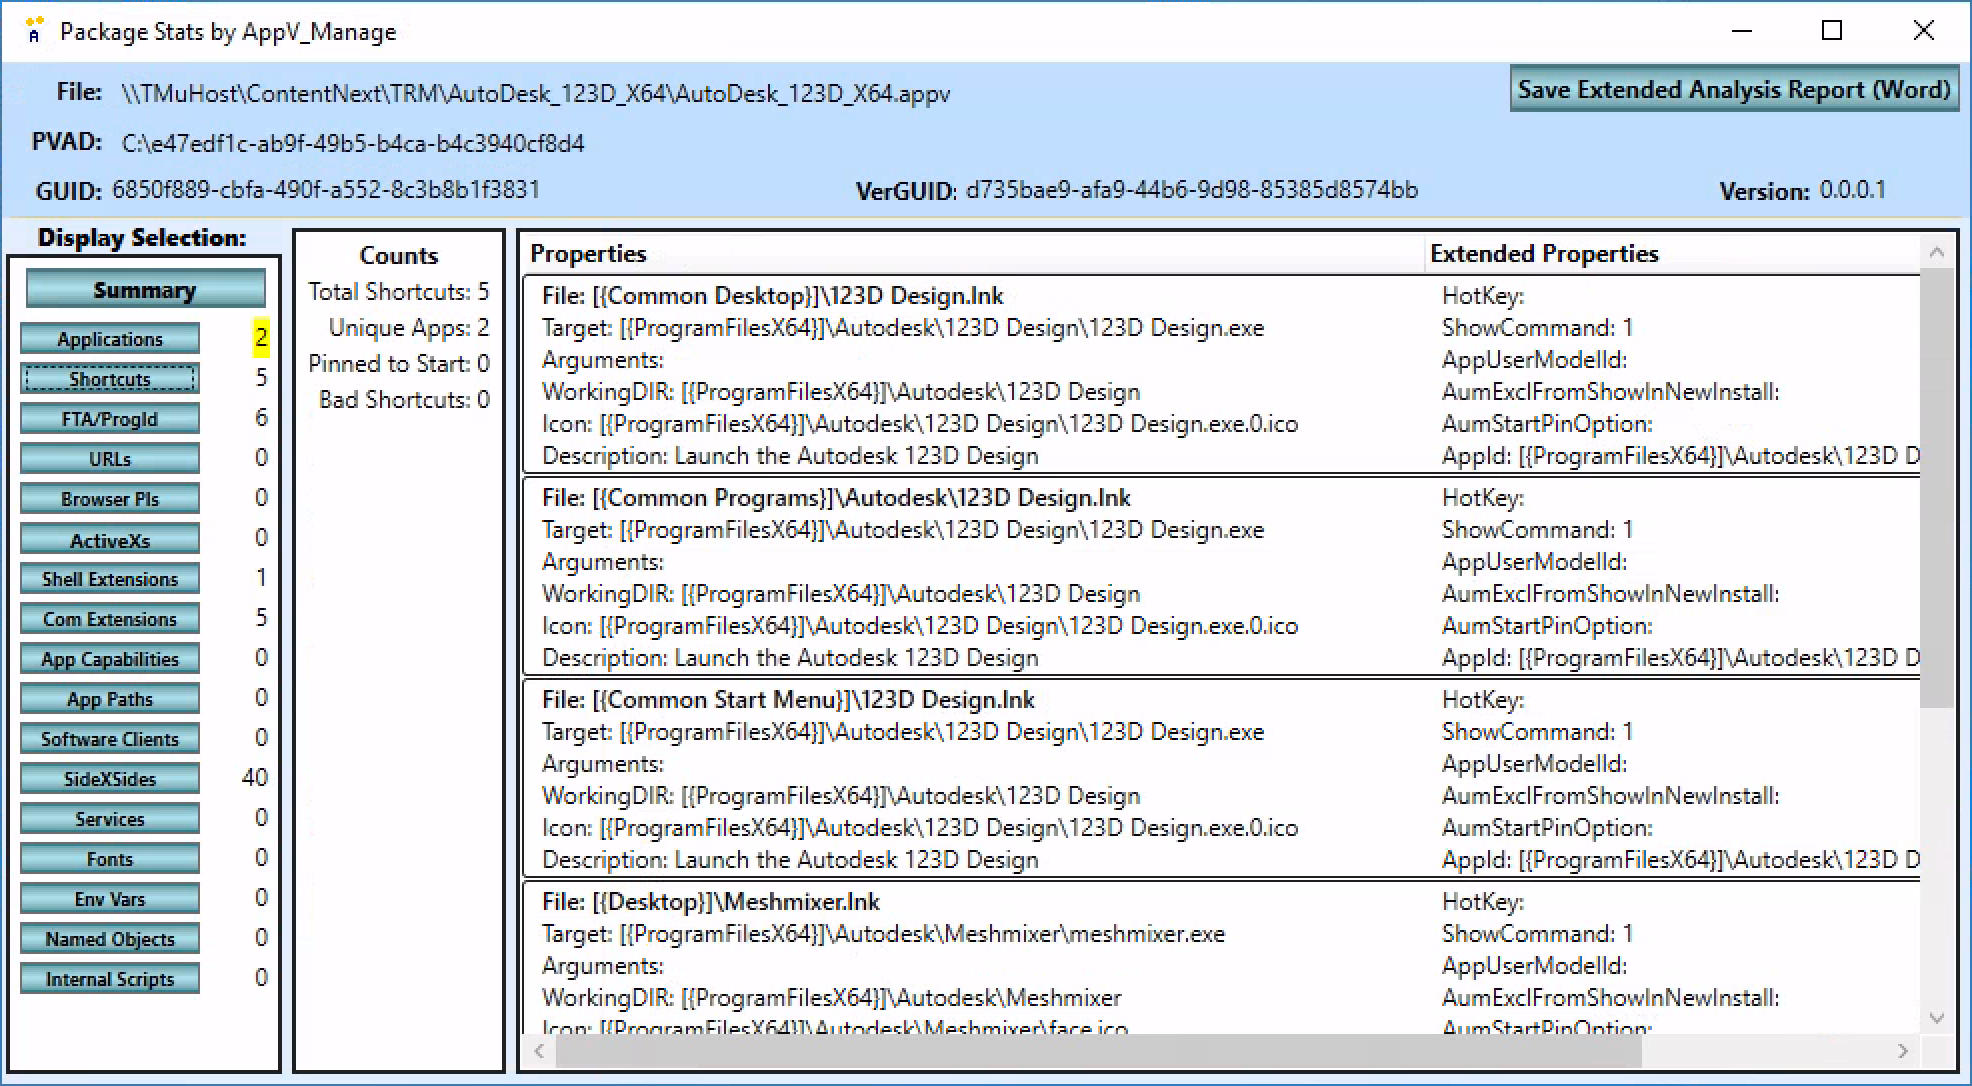Click the horizontal scrollbar right arrow
This screenshot has height=1086, width=1972.
click(x=1902, y=1050)
